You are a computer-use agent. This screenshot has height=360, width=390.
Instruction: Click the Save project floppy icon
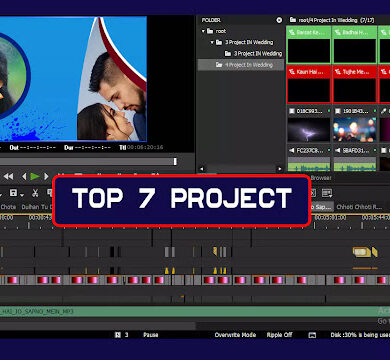coord(13,193)
